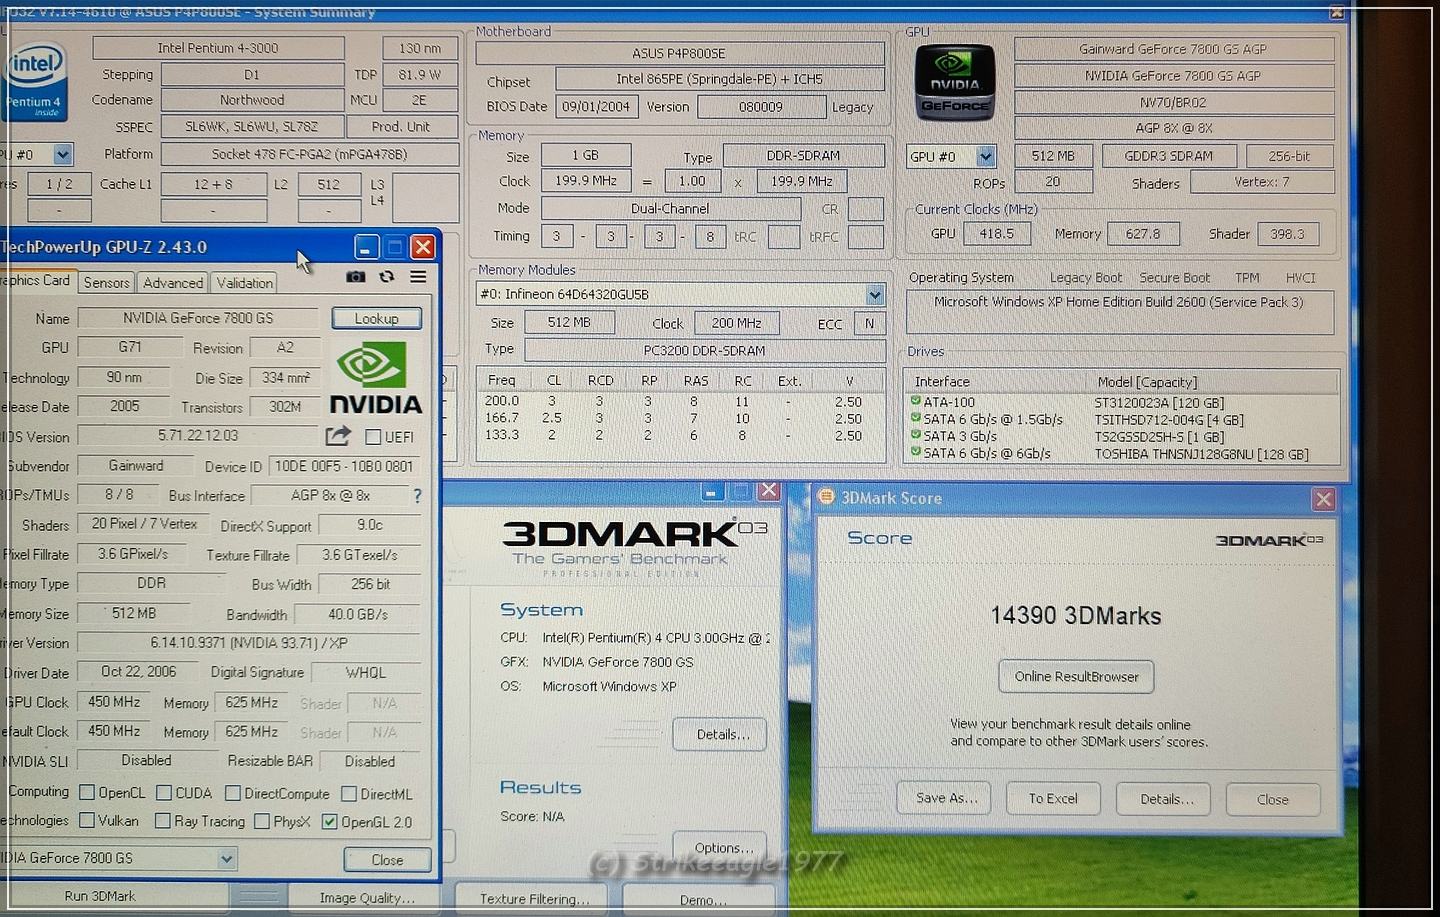The width and height of the screenshot is (1440, 917).
Task: Click the NVIDIA GeForce logo in HWiNFO
Action: (955, 83)
